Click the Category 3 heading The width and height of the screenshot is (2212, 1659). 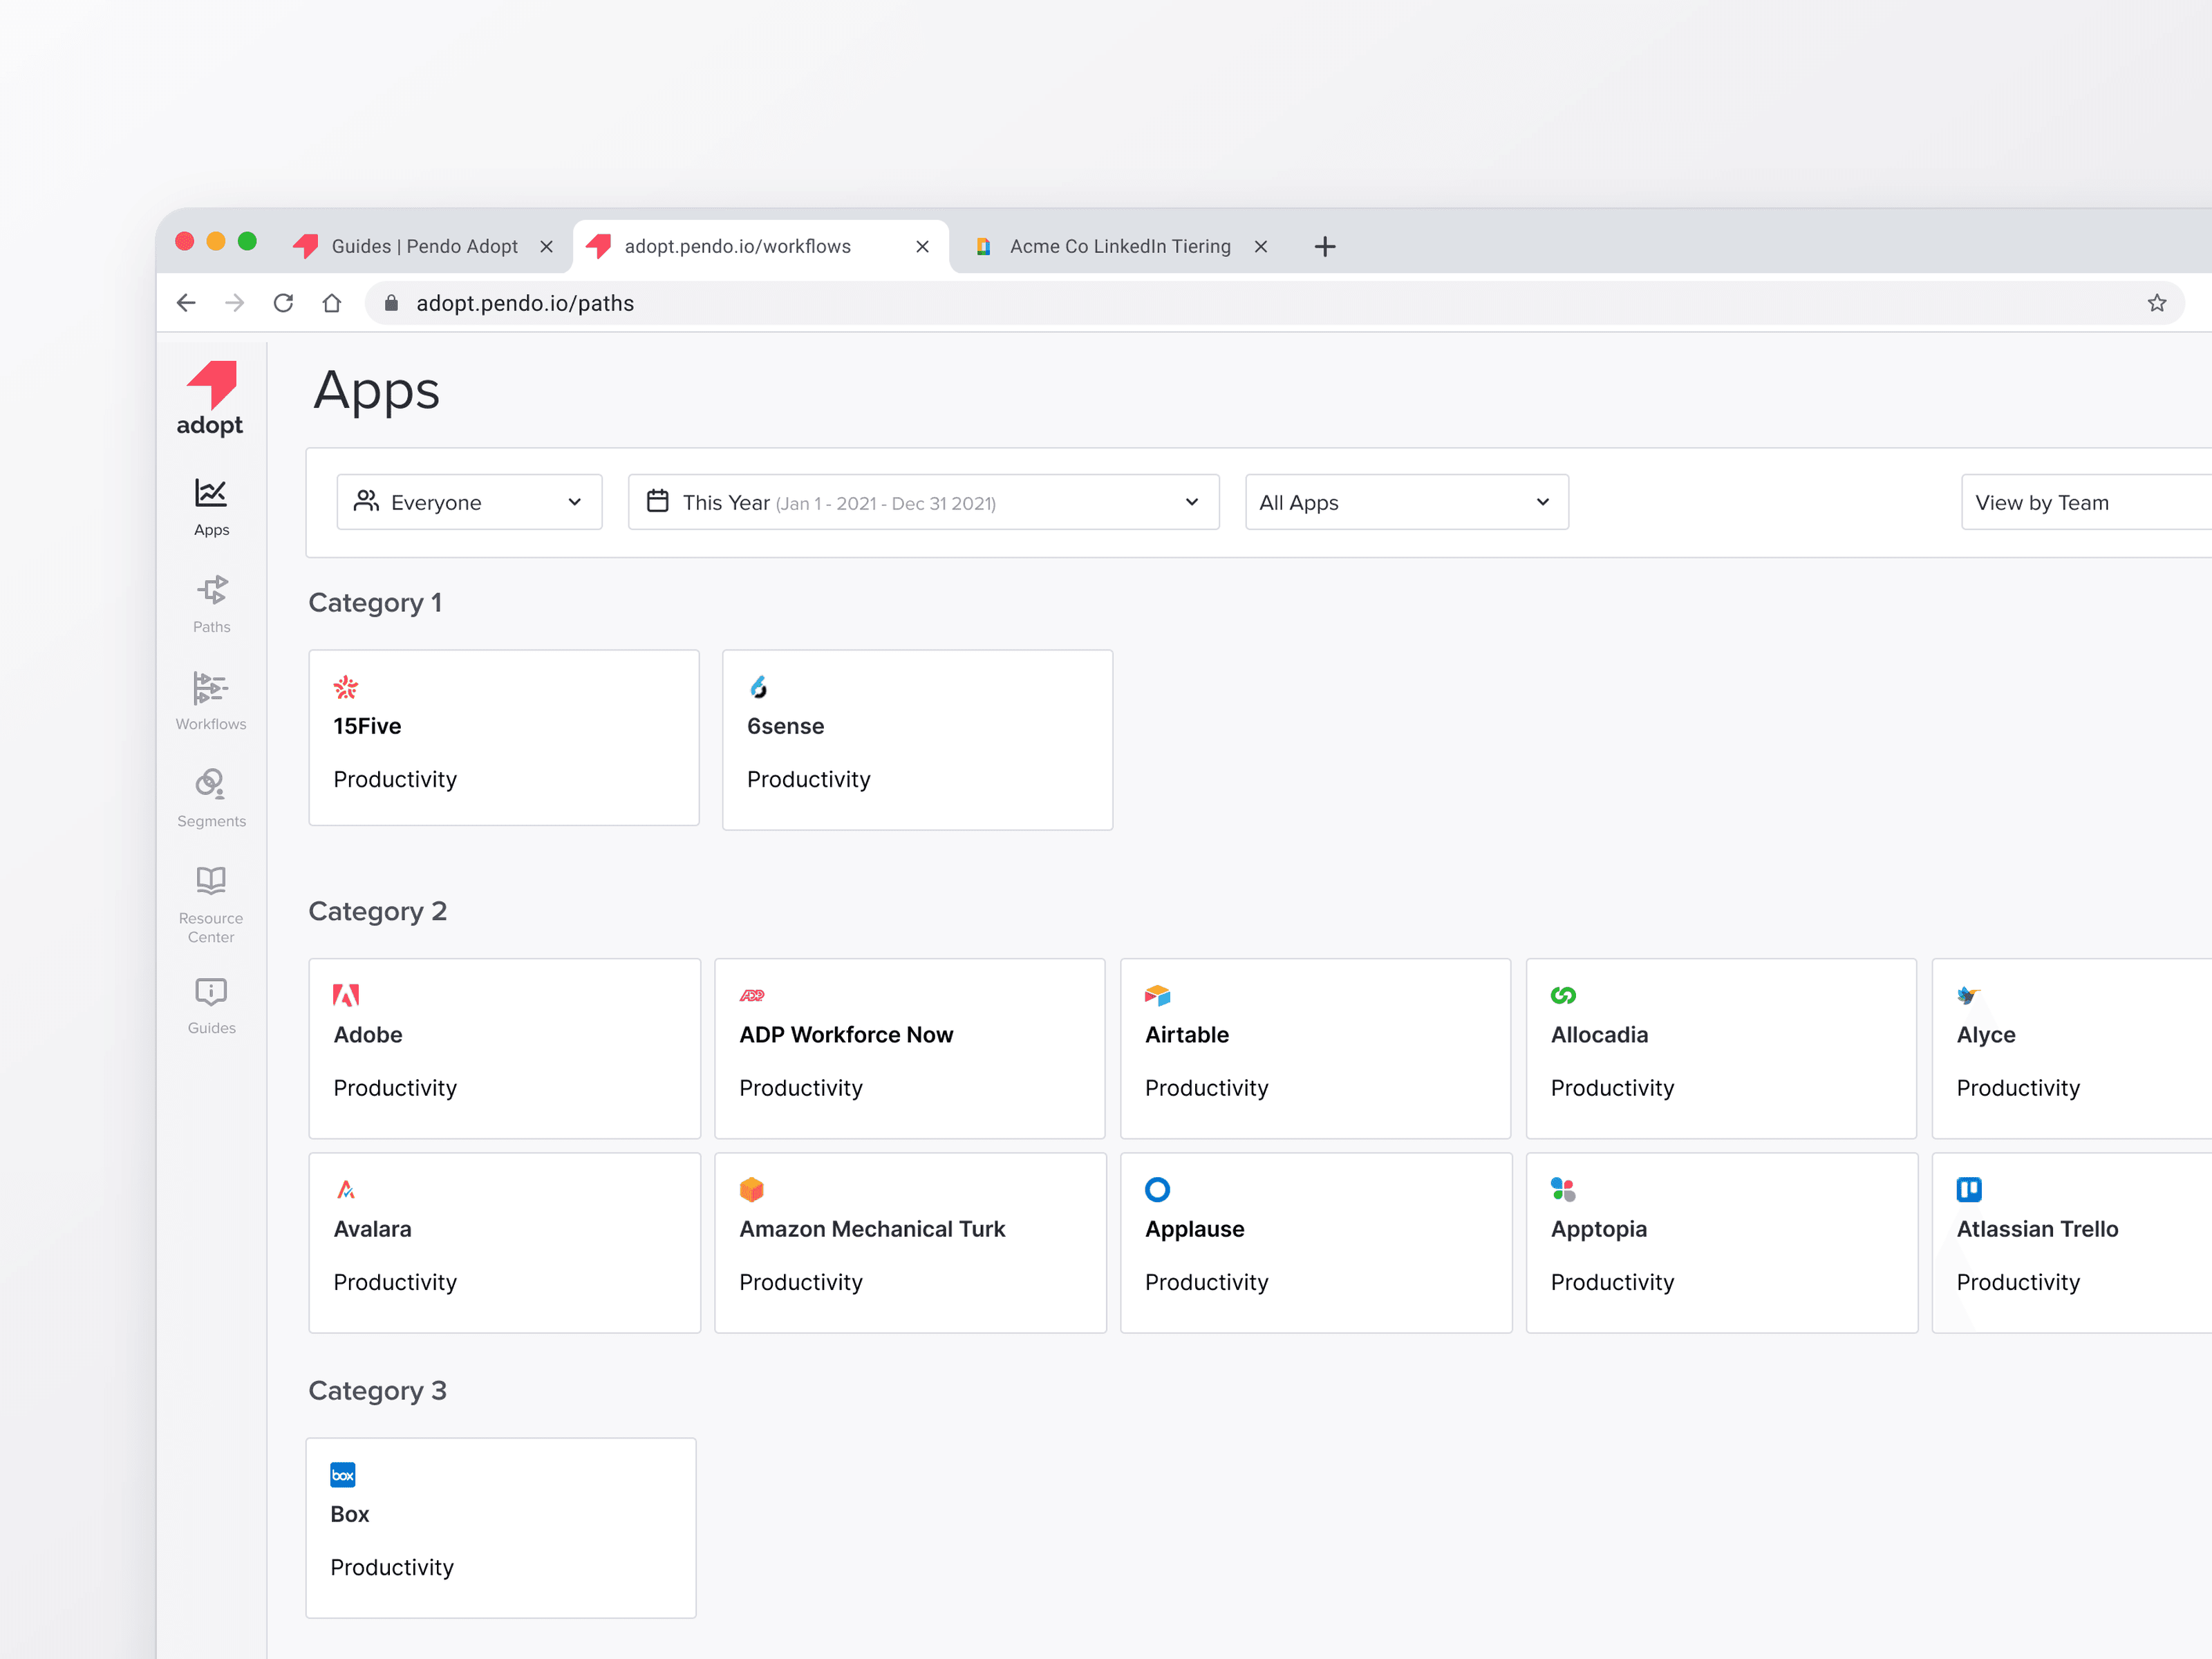tap(378, 1390)
